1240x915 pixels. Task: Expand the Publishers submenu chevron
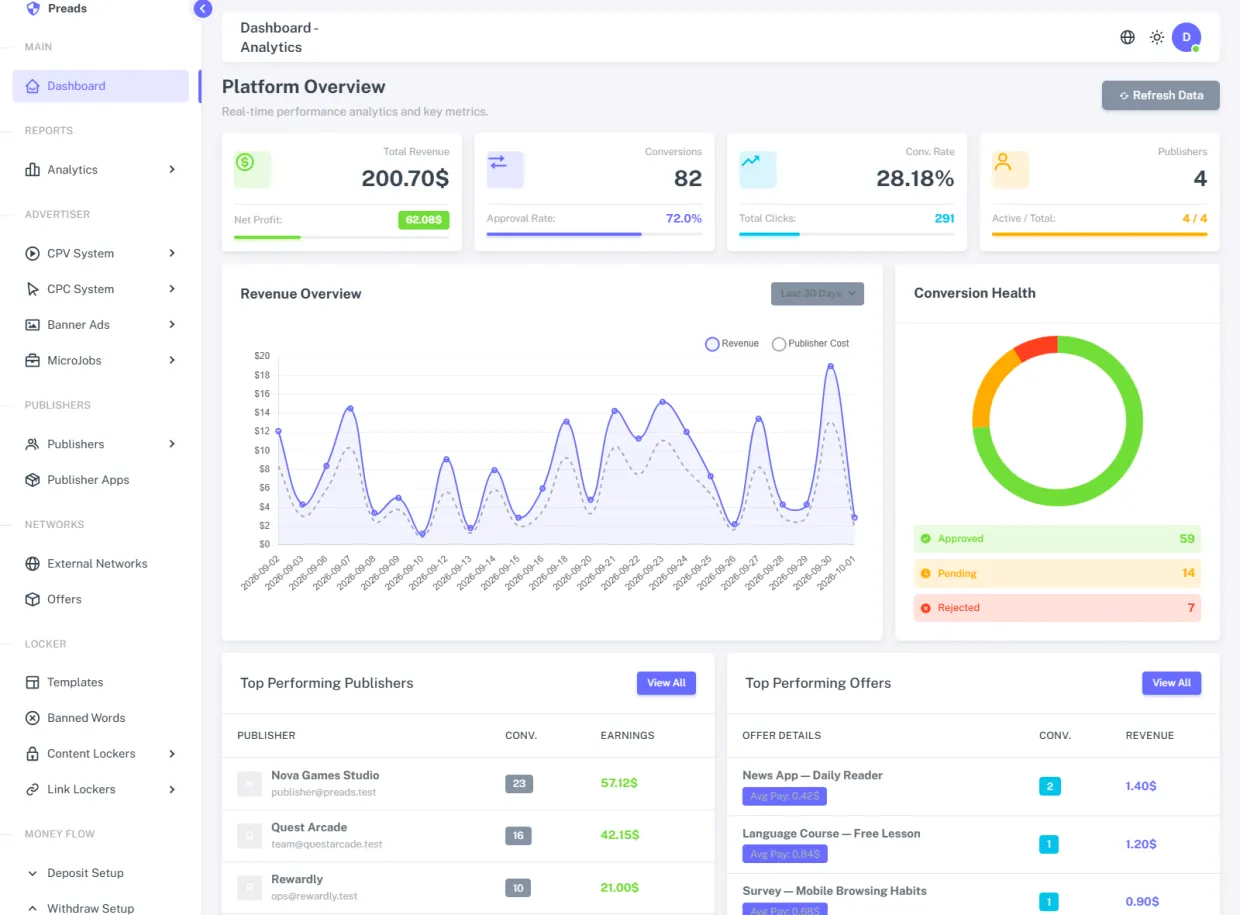tap(172, 444)
